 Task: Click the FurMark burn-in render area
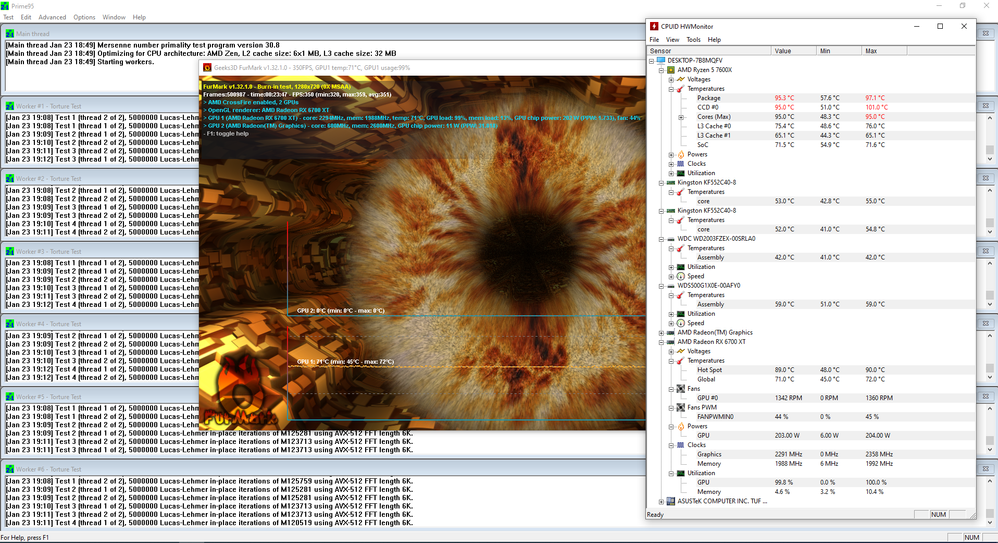422,252
